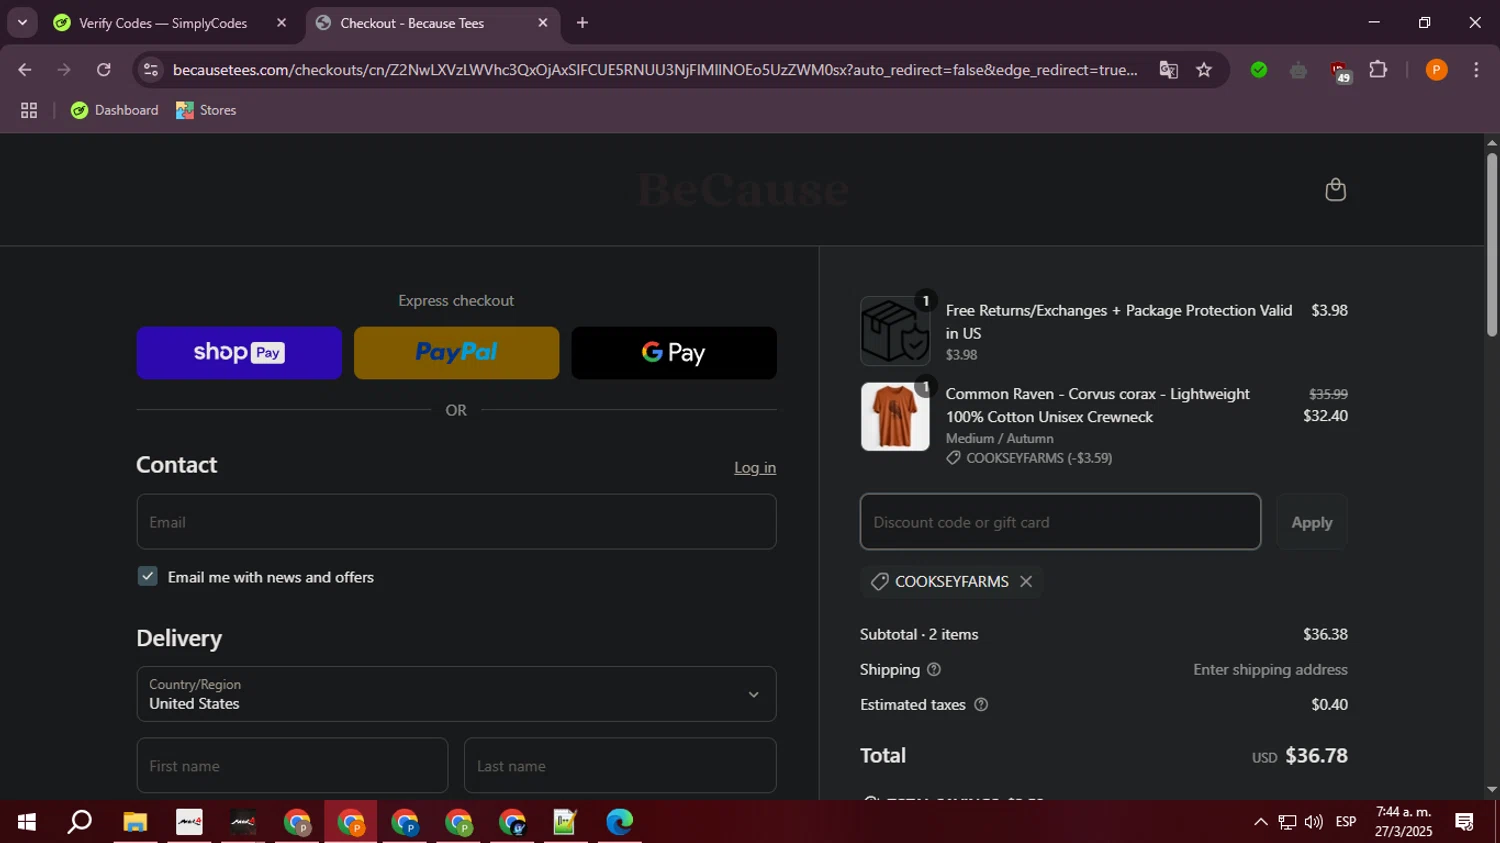This screenshot has width=1500, height=843.
Task: Click the Subtotal · 2 items text
Action: click(x=919, y=635)
